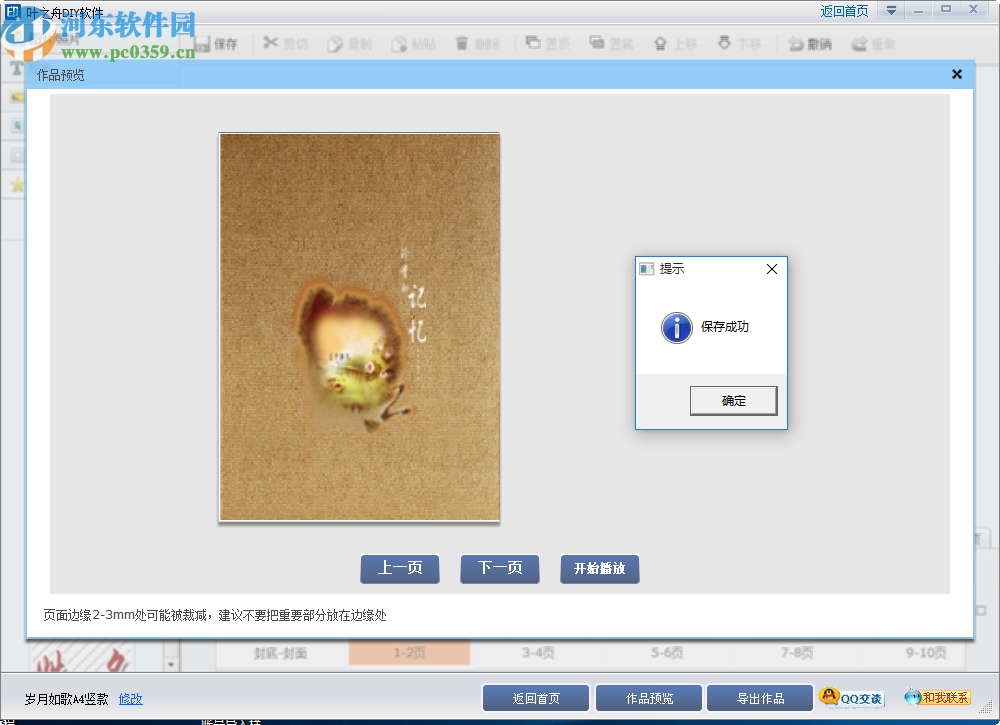Select the 封底-封面 page tab
1000x725 pixels.
tap(280, 653)
